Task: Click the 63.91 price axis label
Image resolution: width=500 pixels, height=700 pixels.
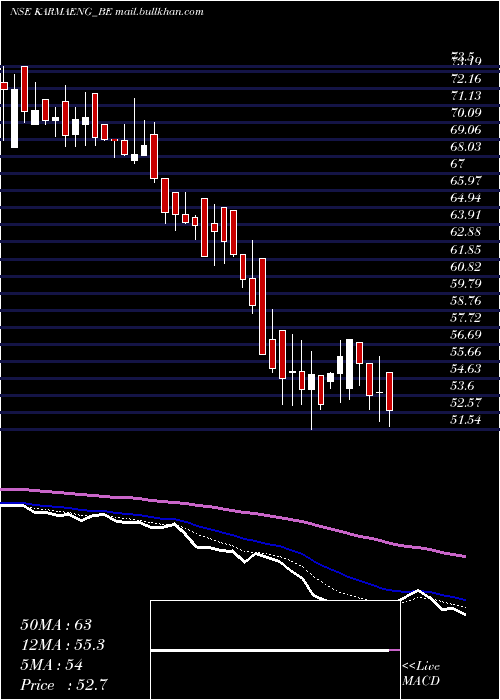Action: tap(467, 215)
